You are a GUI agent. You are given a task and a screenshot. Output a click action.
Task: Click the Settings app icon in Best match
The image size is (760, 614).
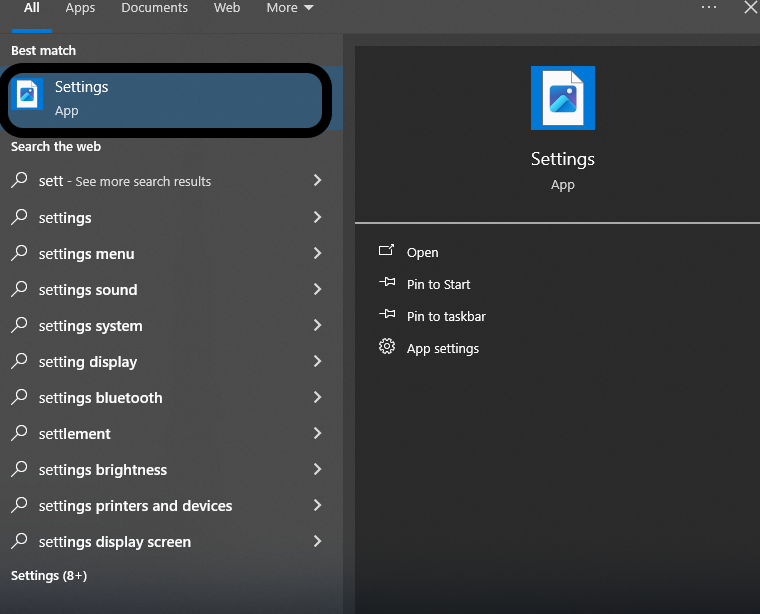(x=27, y=96)
